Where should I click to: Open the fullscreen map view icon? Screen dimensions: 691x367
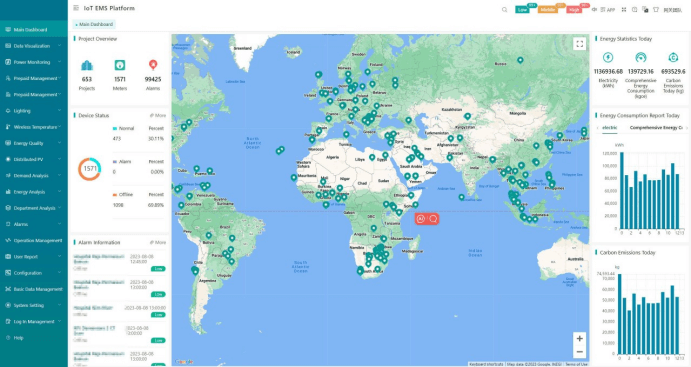tap(580, 44)
